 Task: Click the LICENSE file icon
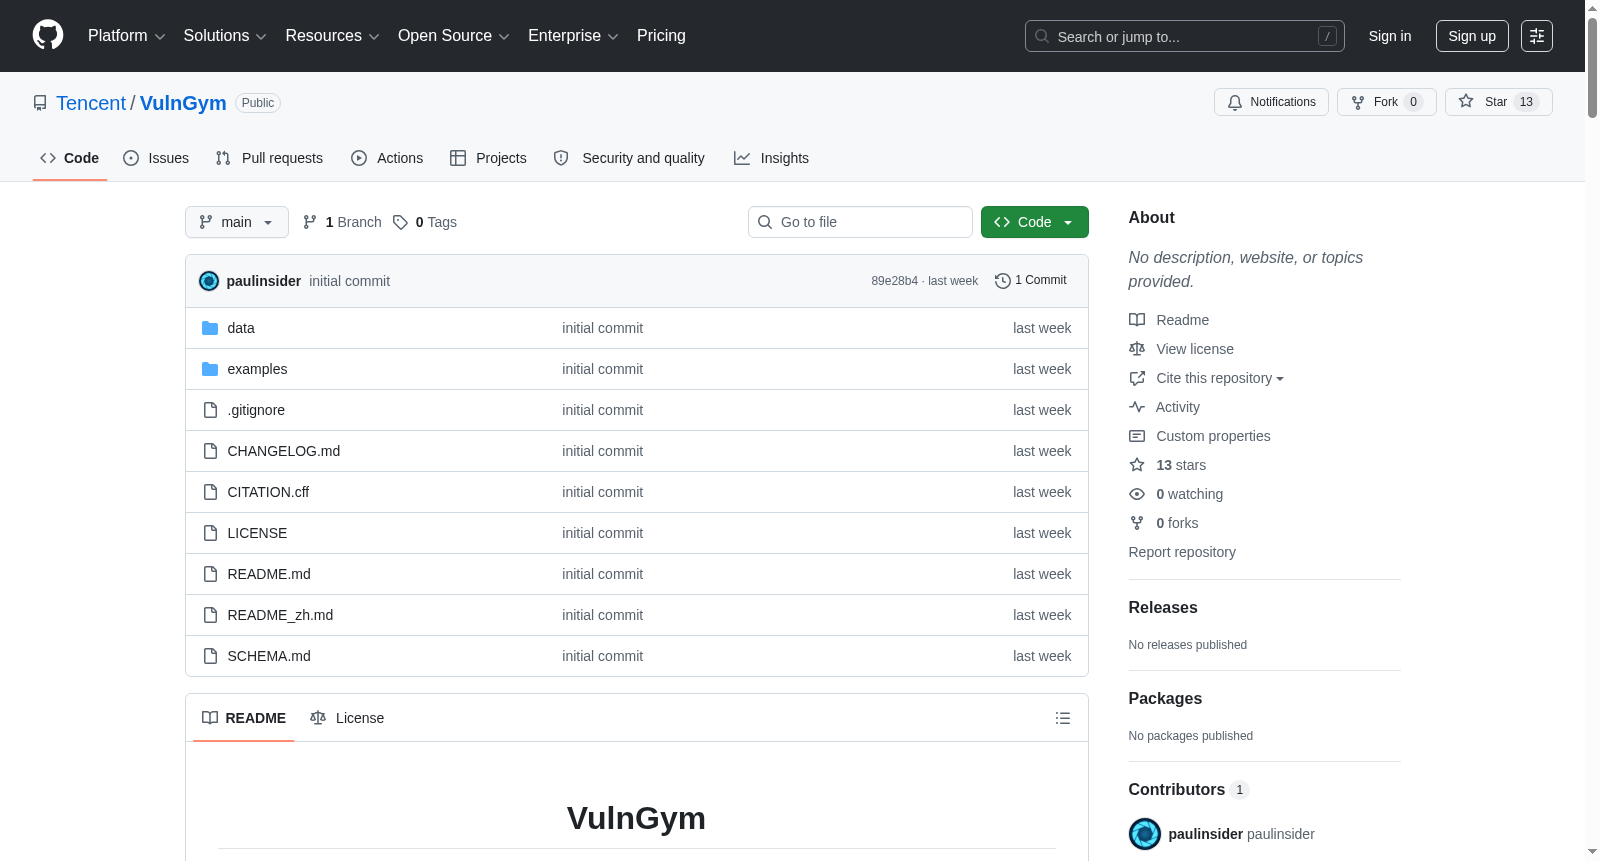click(210, 533)
